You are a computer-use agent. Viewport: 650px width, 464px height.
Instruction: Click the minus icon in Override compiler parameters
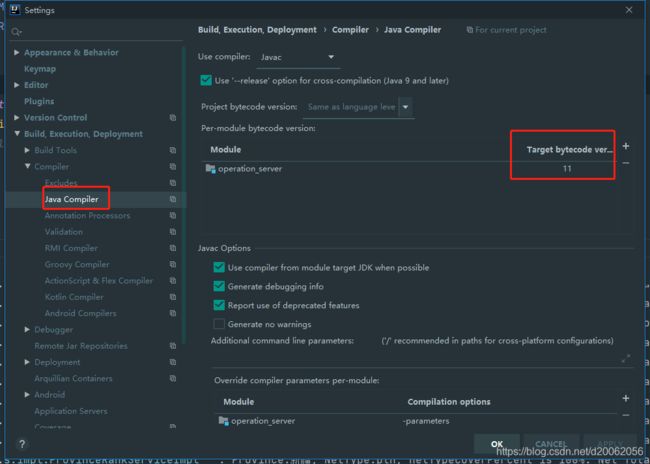click(x=626, y=415)
